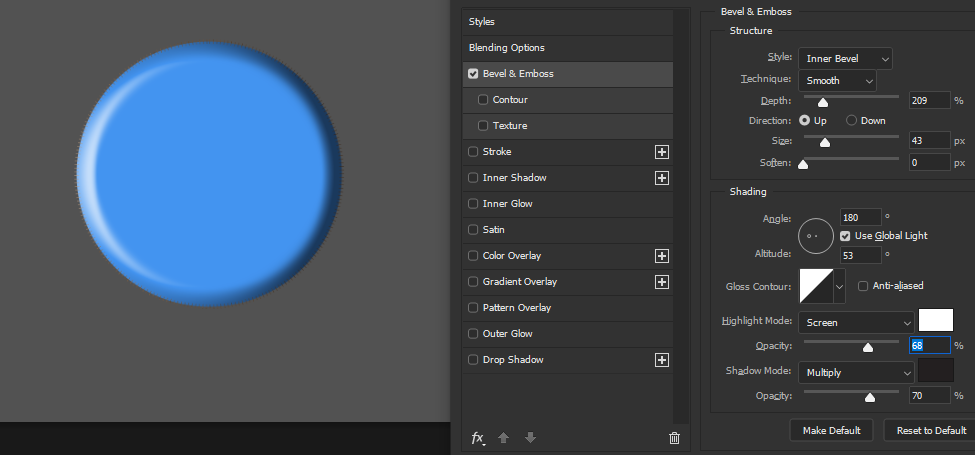Click the Reset to Default button
Screen dimensions: 975x455
(931, 430)
